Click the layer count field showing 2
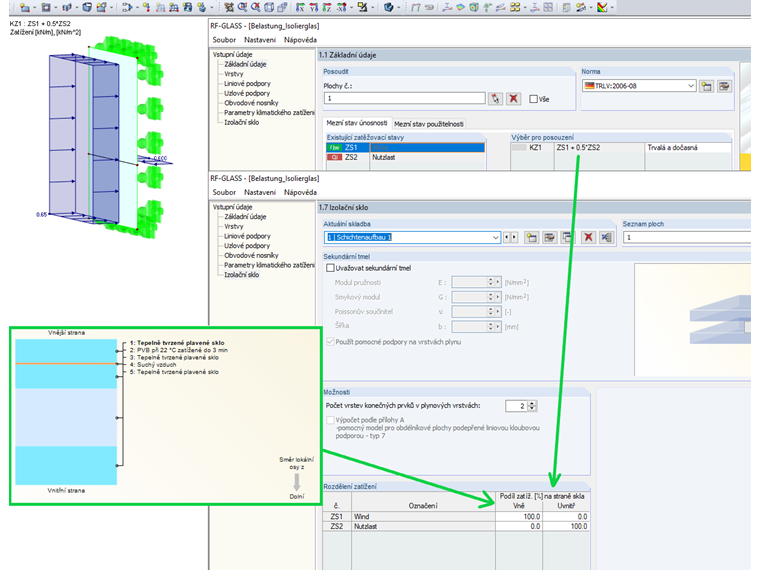This screenshot has width=760, height=570. click(x=516, y=406)
